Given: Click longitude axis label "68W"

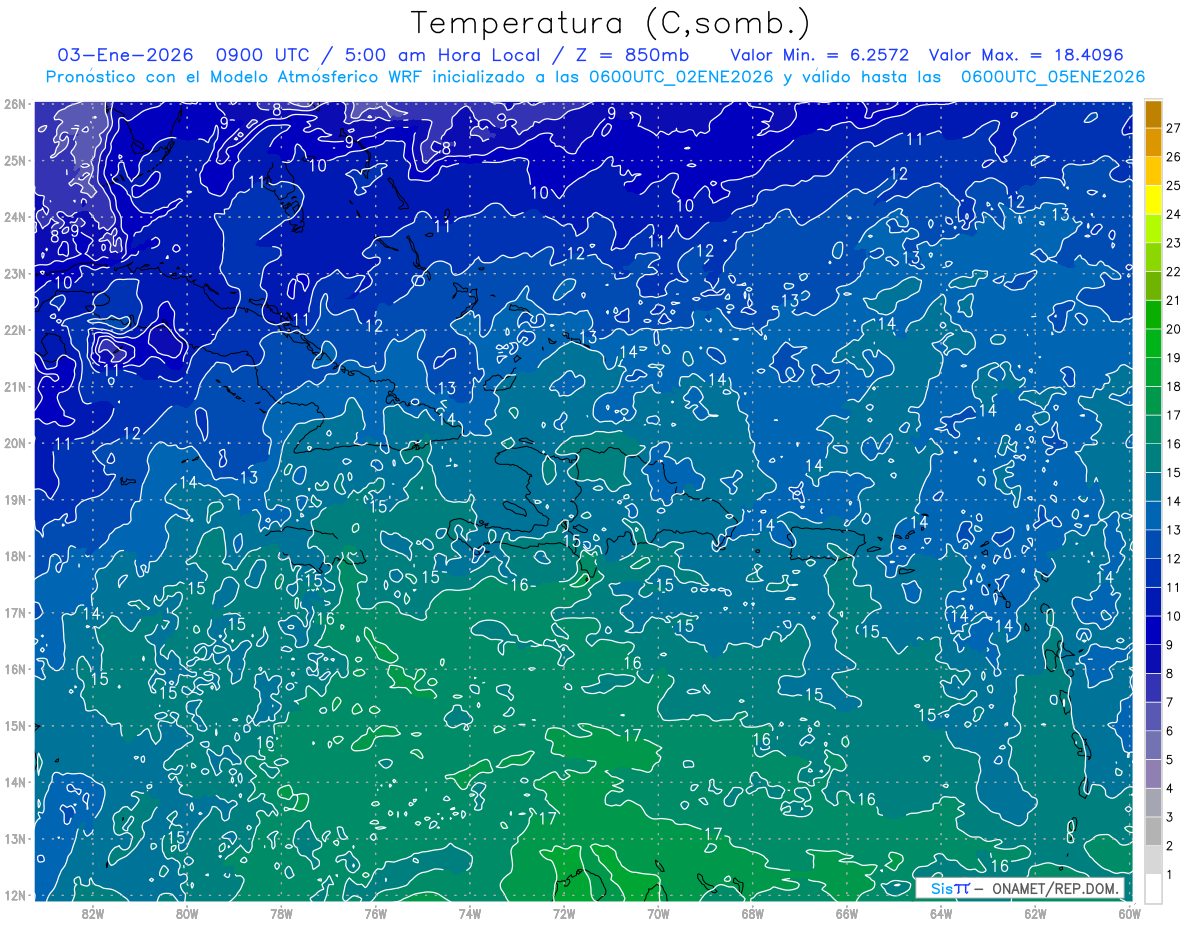Looking at the screenshot, I should [x=753, y=913].
